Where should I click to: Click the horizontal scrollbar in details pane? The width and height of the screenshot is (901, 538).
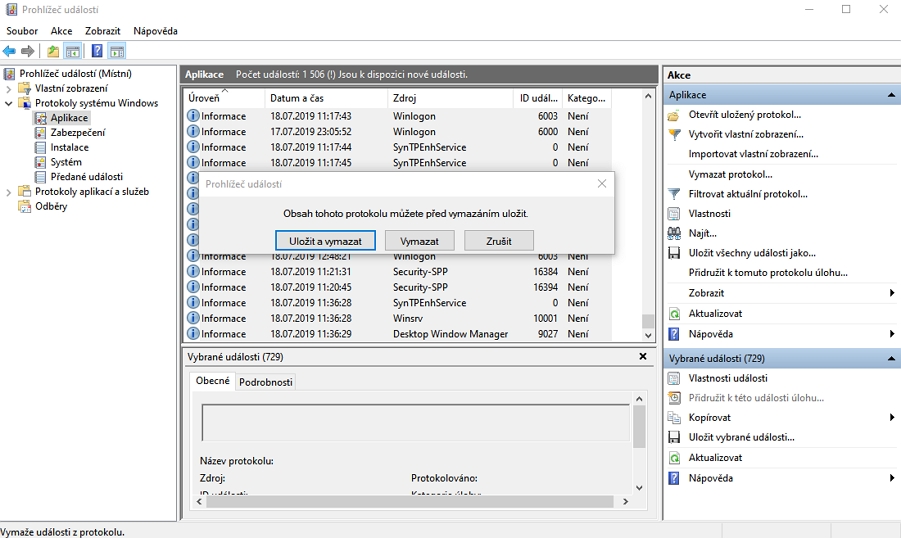coord(410,502)
